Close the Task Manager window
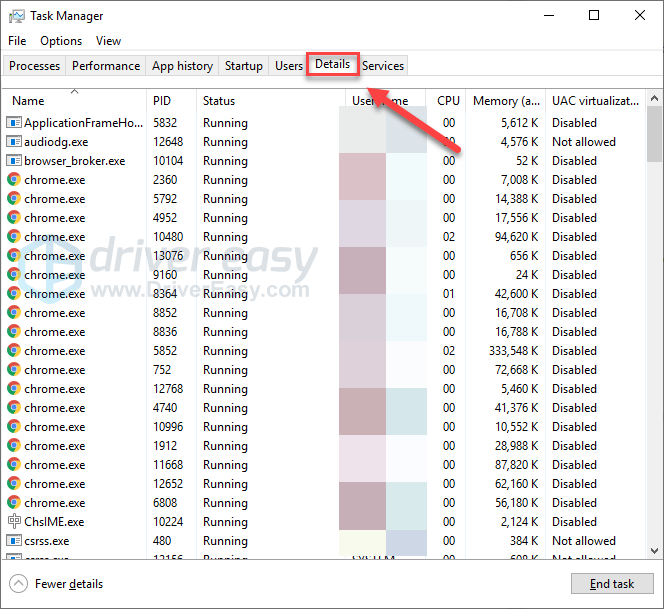 click(640, 16)
